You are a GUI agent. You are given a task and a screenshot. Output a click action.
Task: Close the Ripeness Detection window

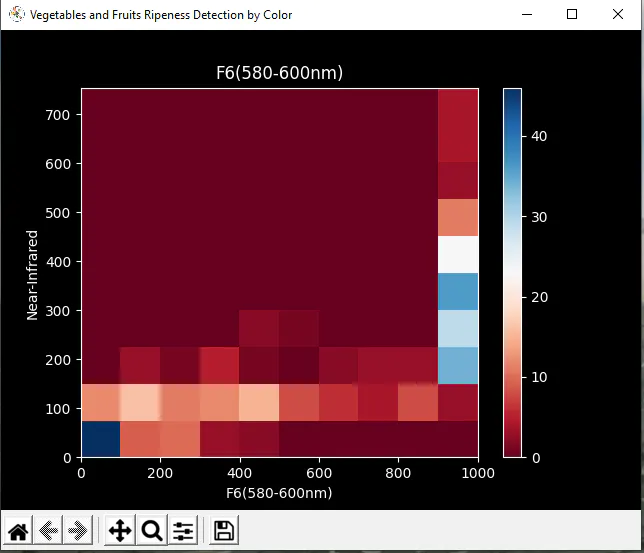pyautogui.click(x=618, y=14)
